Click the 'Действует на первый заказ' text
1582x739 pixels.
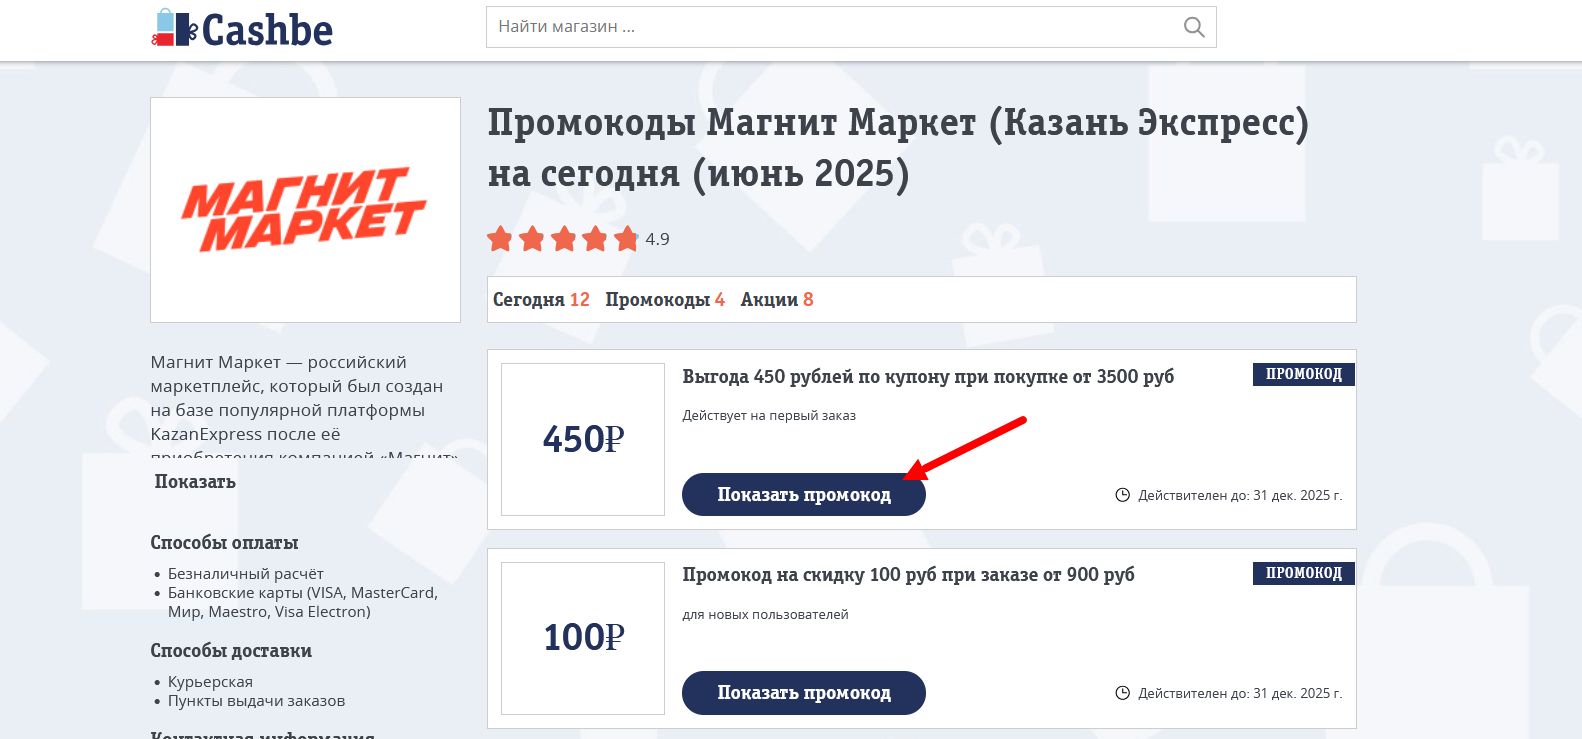point(769,416)
